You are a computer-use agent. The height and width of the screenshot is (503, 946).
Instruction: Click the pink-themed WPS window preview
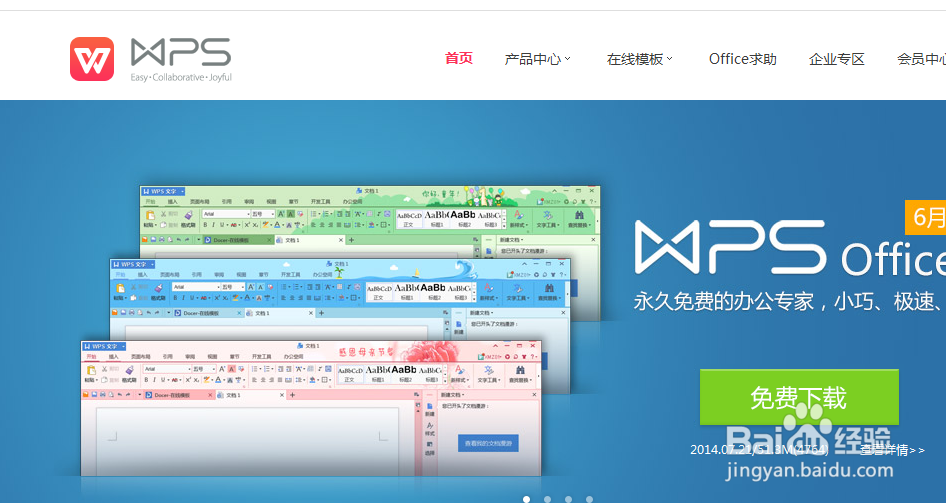(x=311, y=408)
